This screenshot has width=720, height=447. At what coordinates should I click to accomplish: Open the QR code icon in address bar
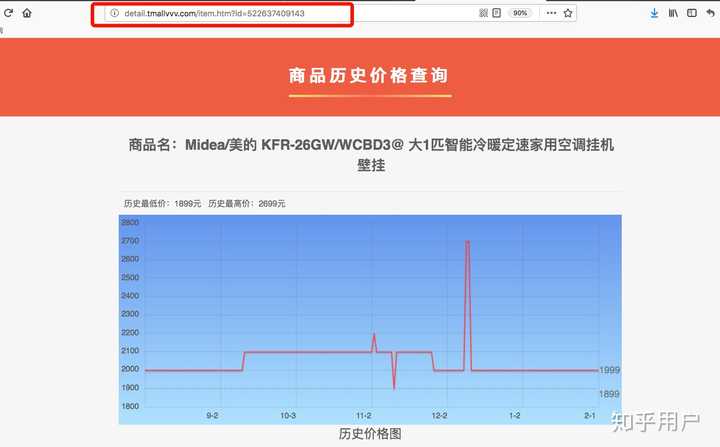(x=483, y=13)
